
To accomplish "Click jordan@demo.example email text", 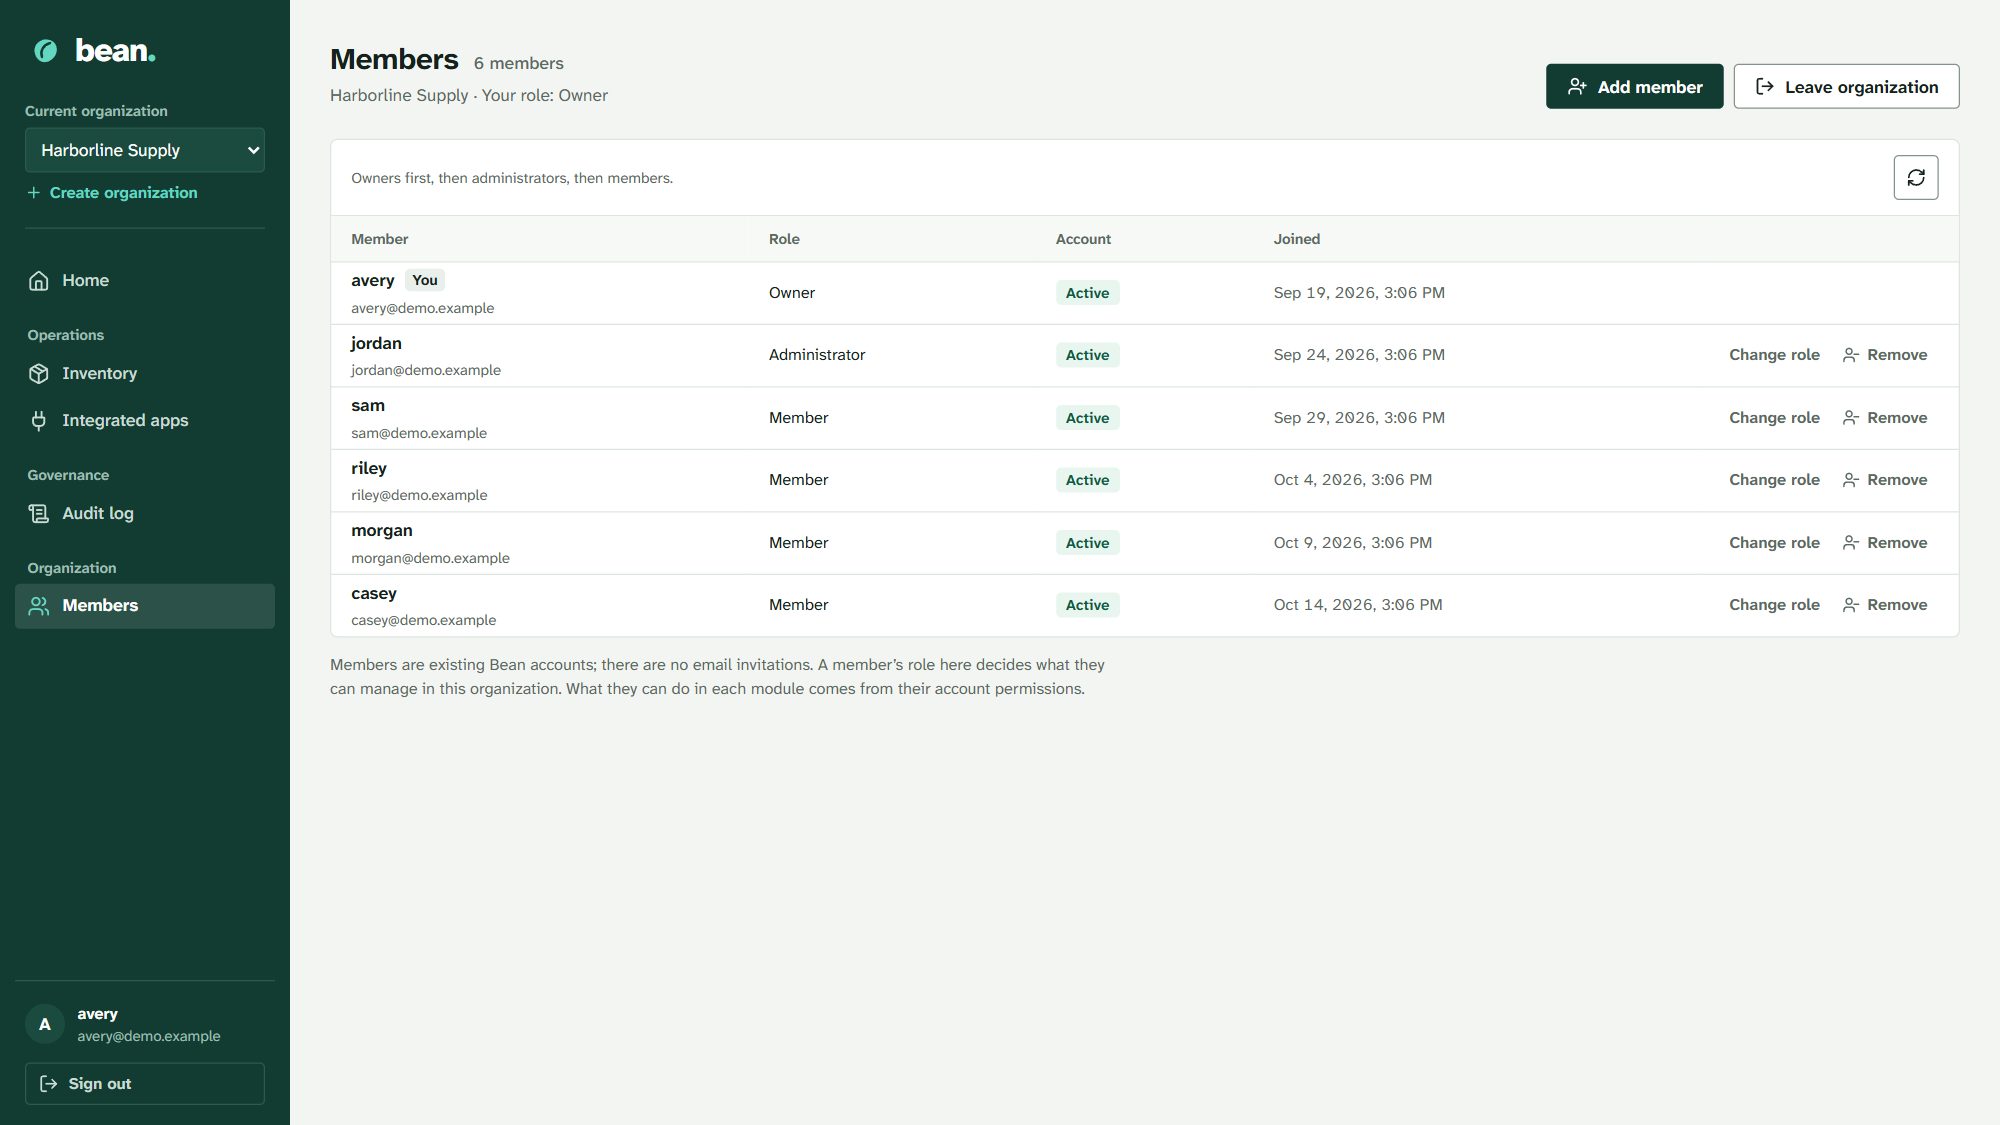I will pyautogui.click(x=426, y=370).
